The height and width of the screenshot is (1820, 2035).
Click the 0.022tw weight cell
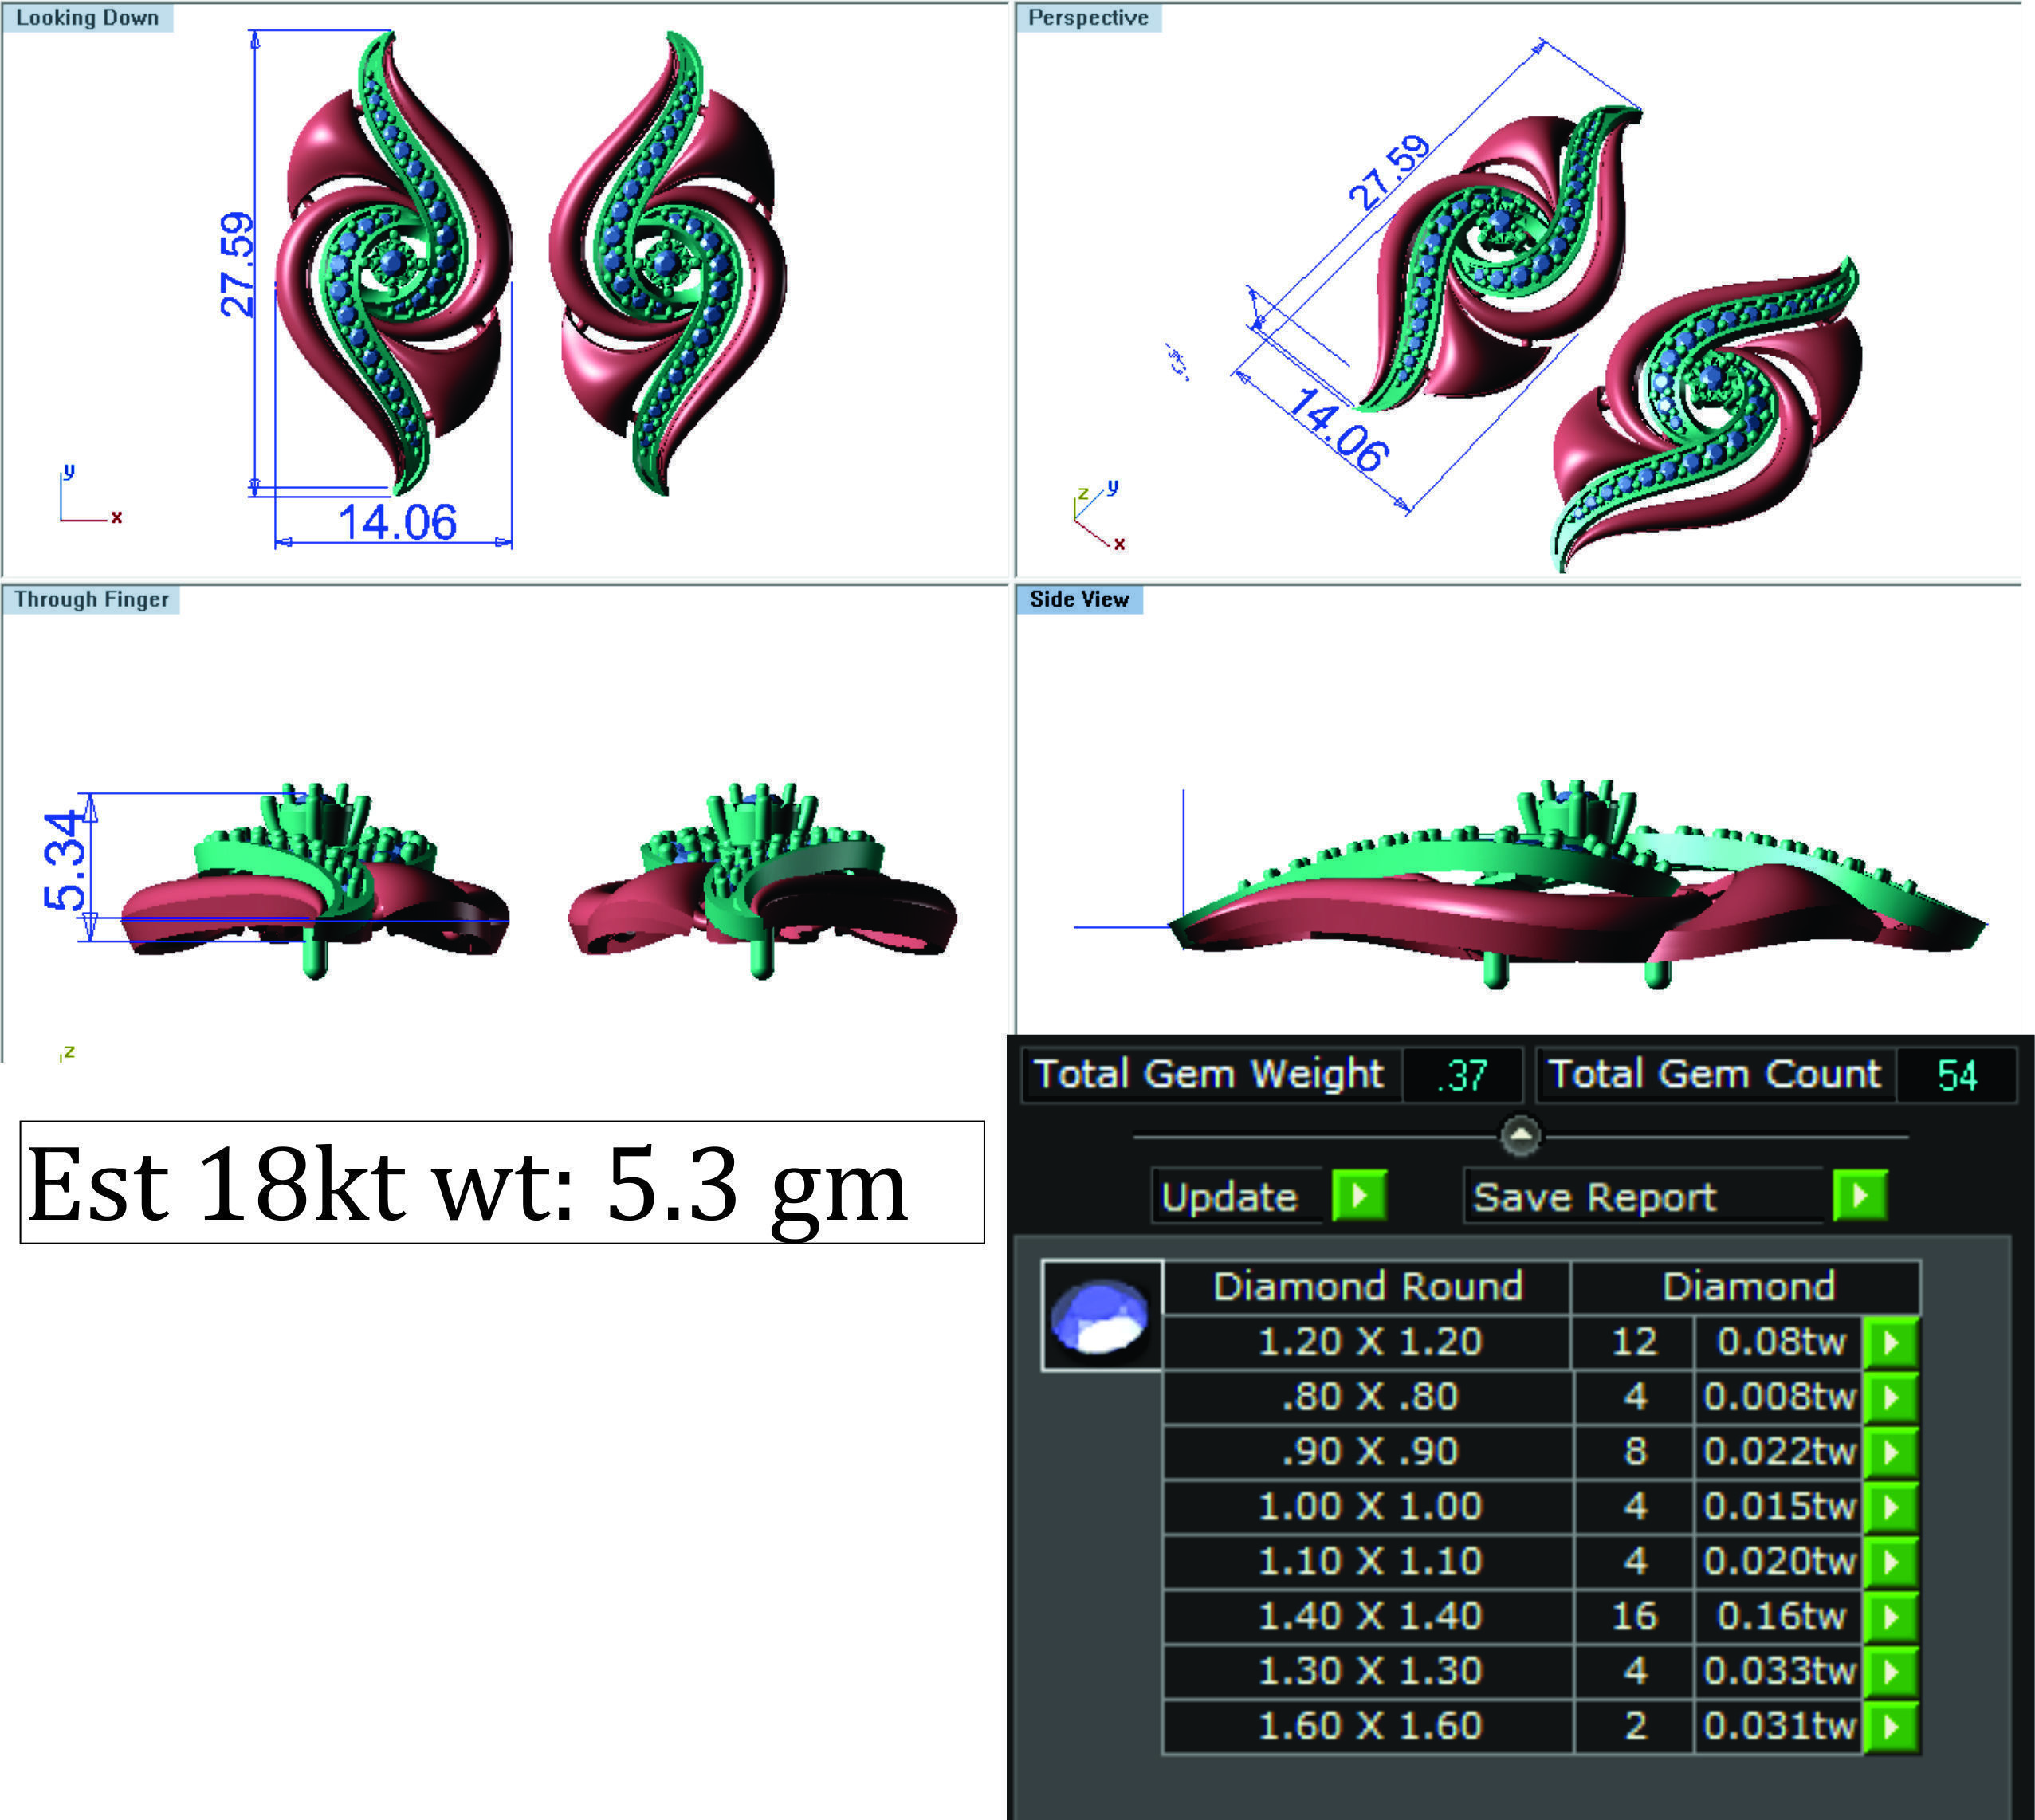click(x=1779, y=1452)
